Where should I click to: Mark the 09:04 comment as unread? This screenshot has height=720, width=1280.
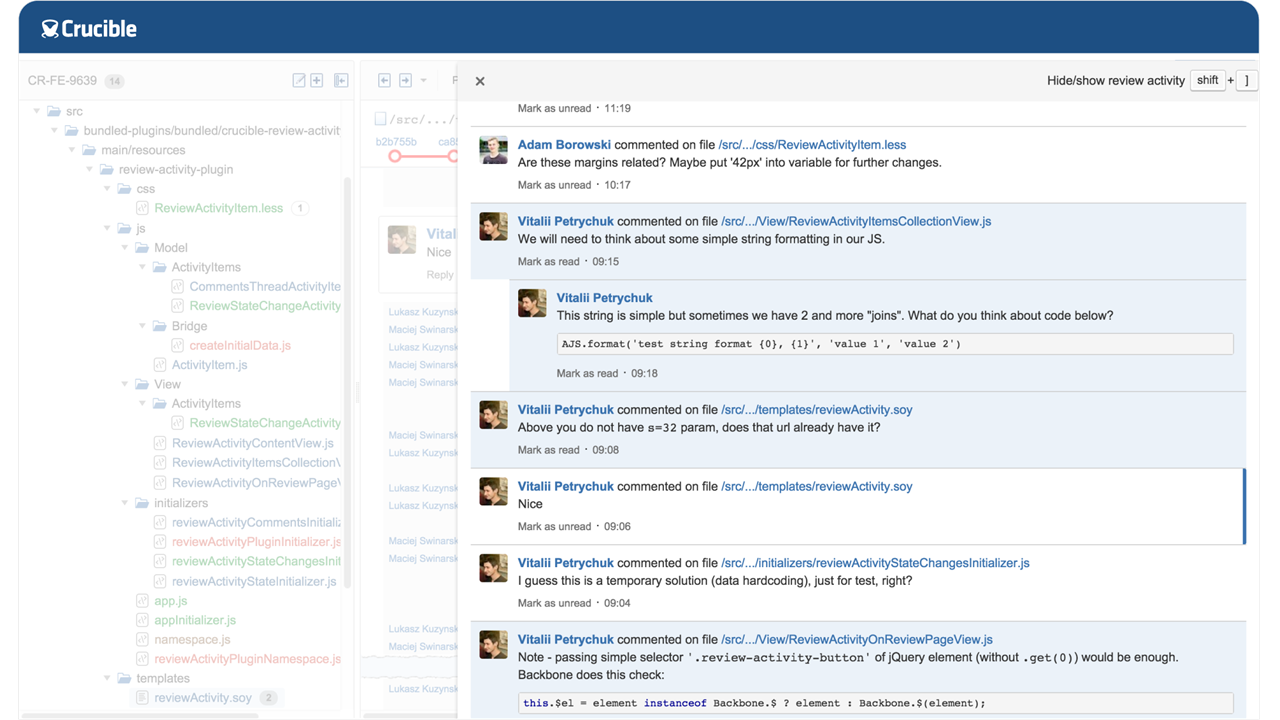[555, 603]
